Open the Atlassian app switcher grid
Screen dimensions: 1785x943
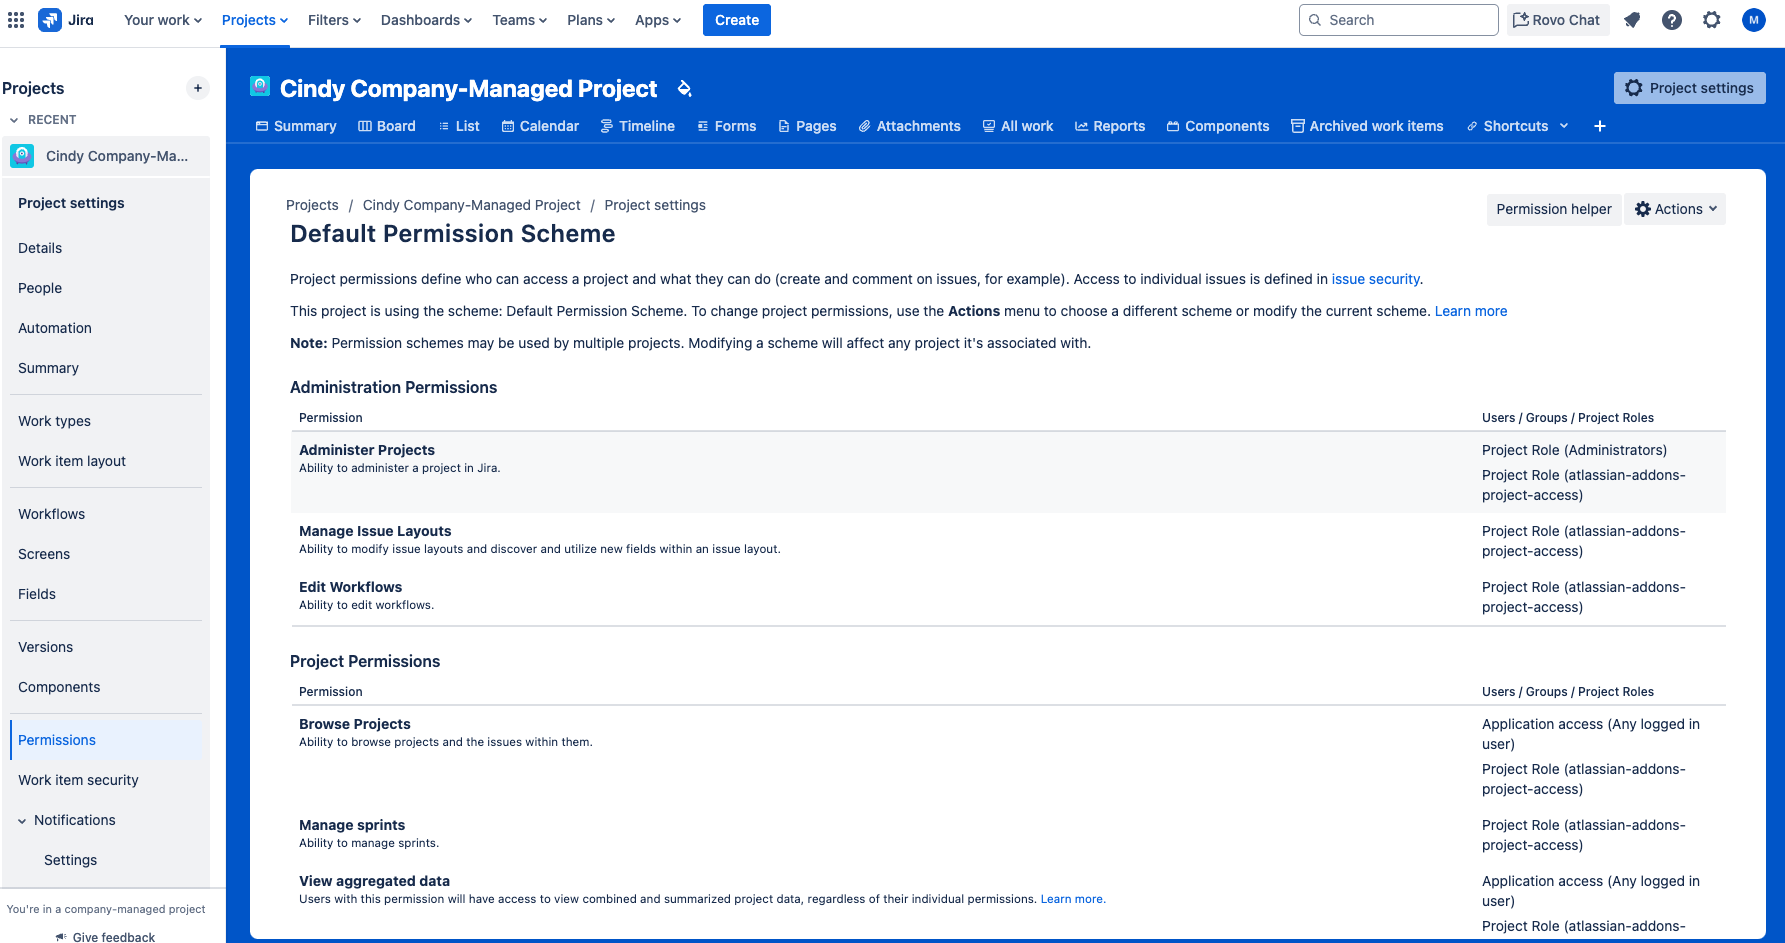click(15, 19)
